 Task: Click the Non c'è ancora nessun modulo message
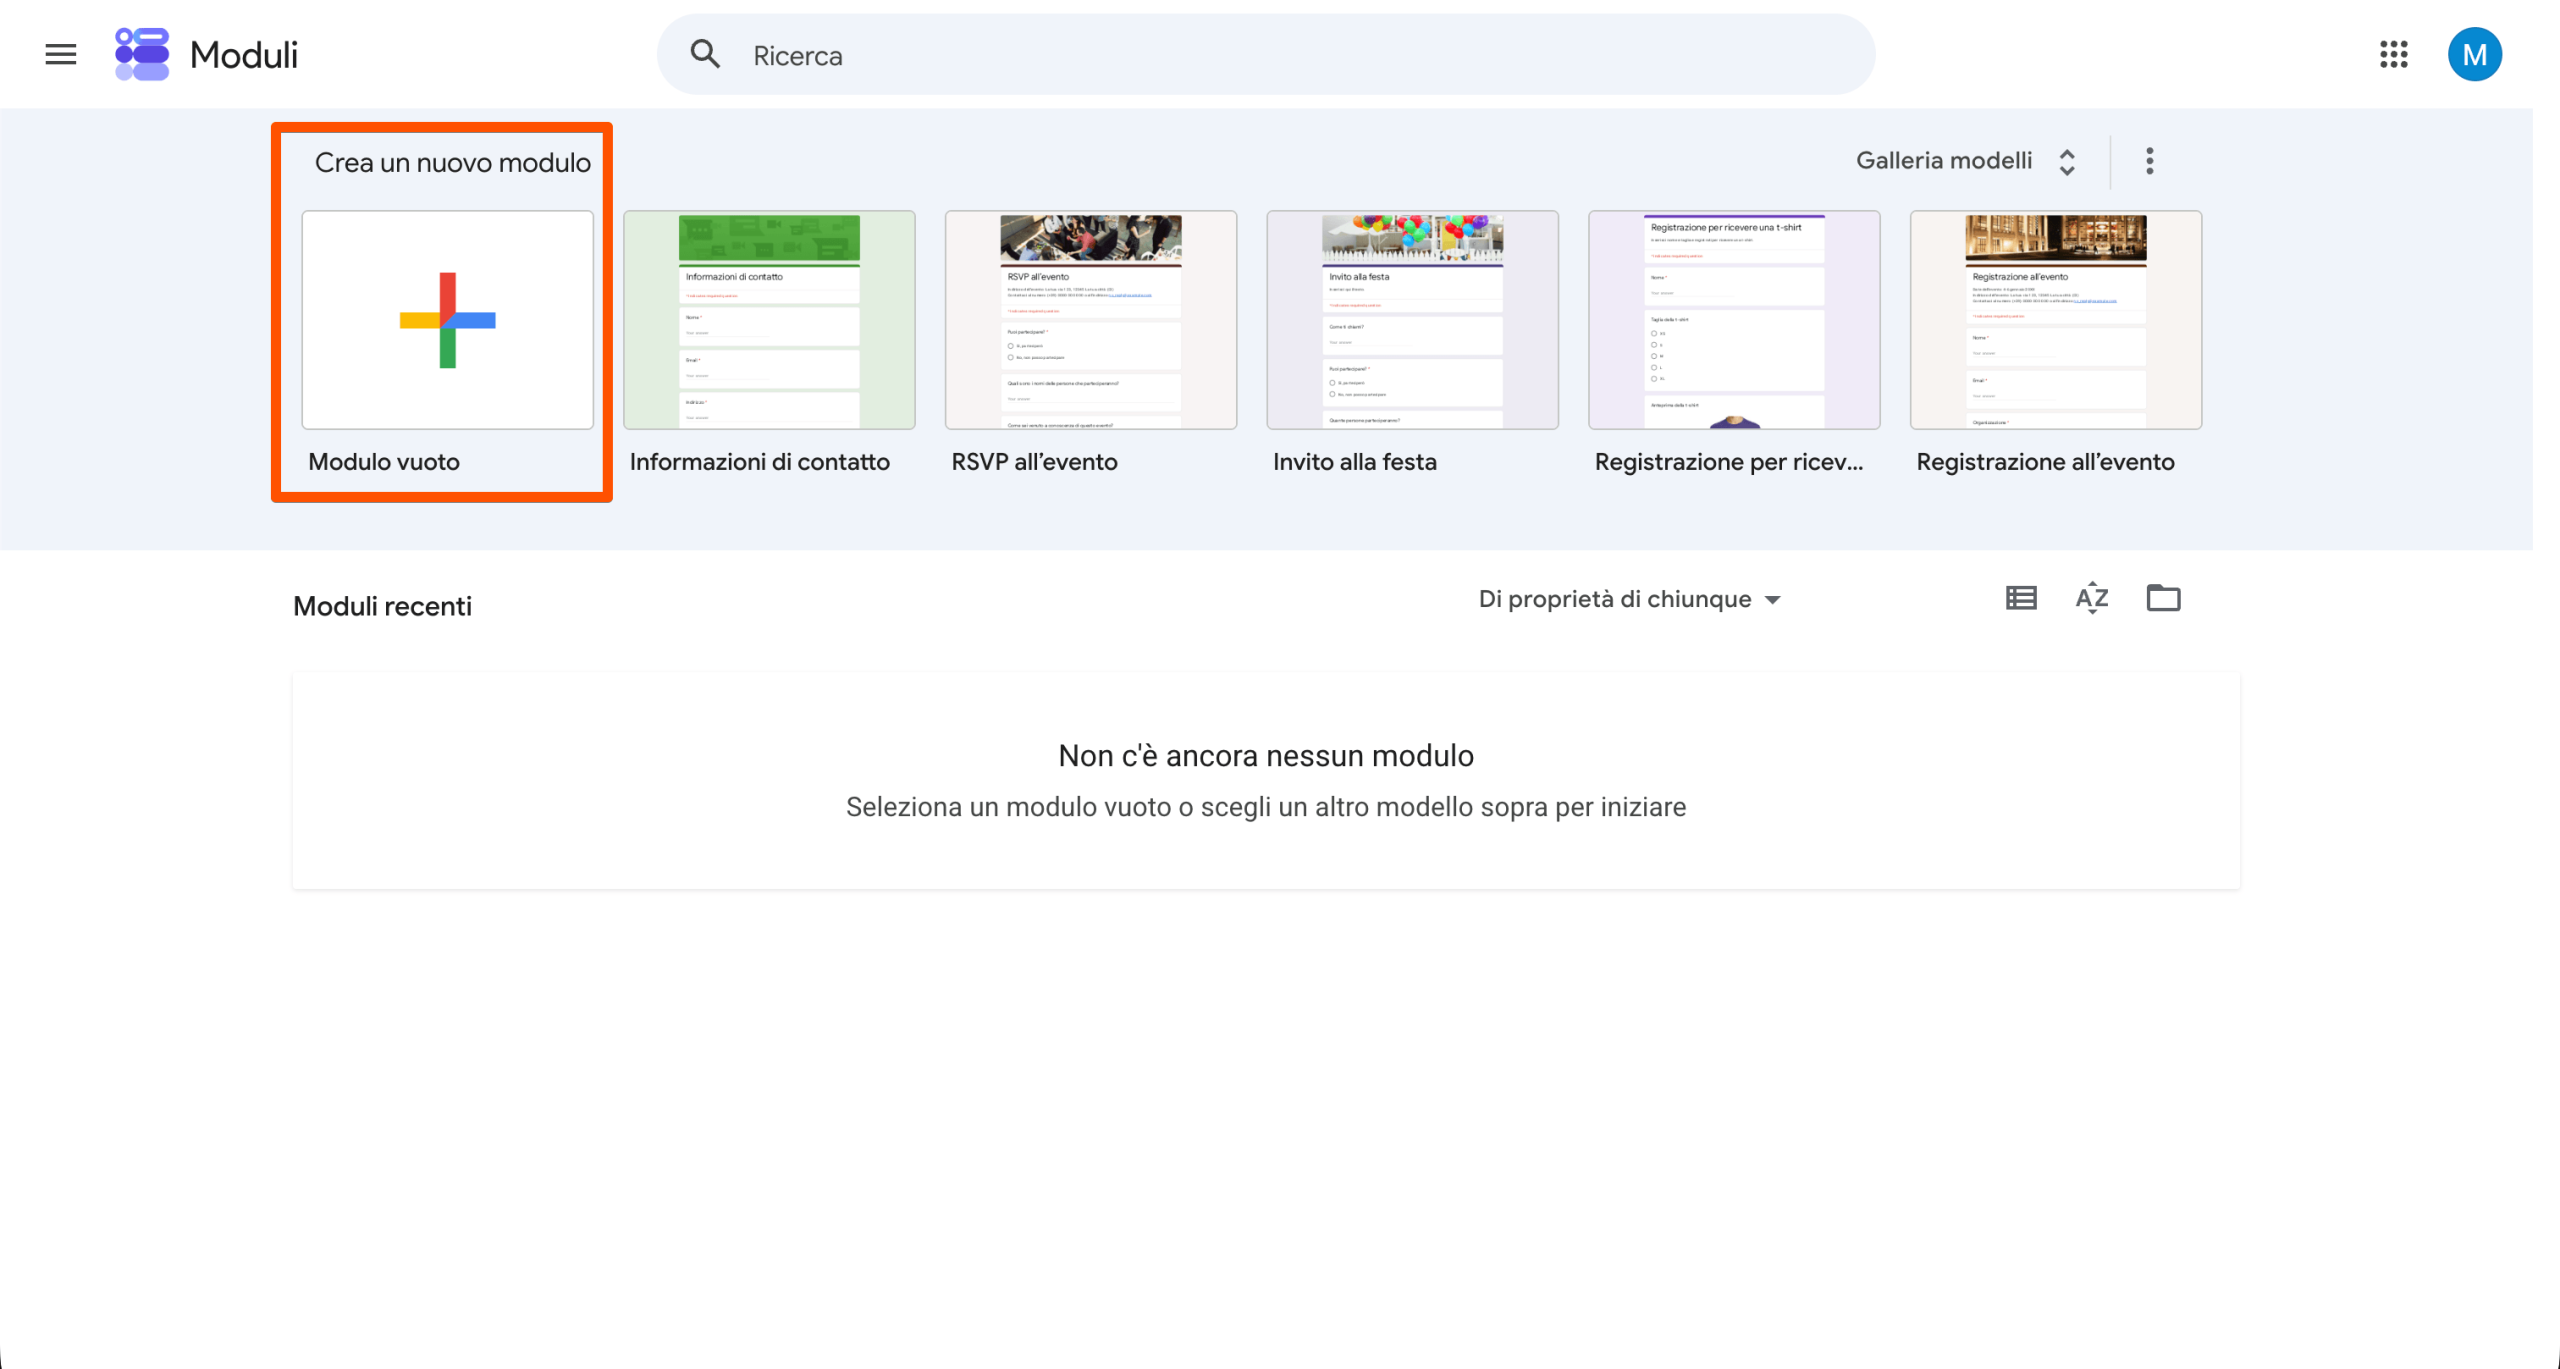[x=1266, y=756]
